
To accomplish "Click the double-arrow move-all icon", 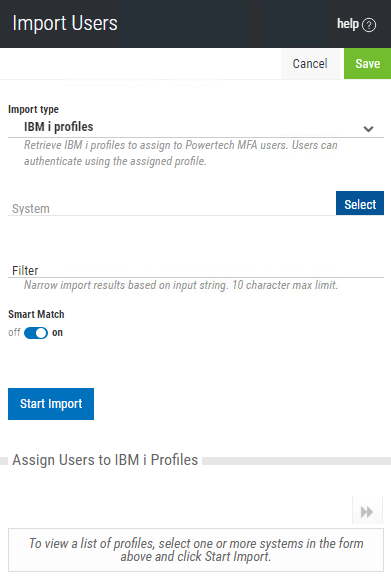I will point(367,512).
